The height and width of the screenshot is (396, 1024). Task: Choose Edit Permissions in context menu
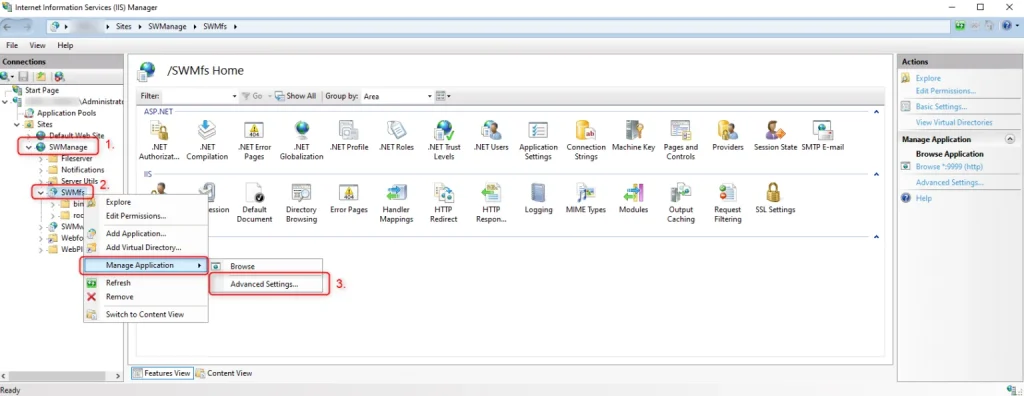coord(146,216)
